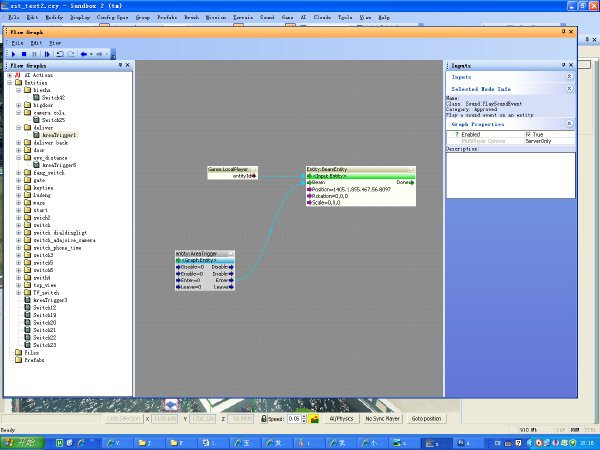Select the AreaTrigger1 graph under deliver
600x450 pixels.
tap(59, 135)
